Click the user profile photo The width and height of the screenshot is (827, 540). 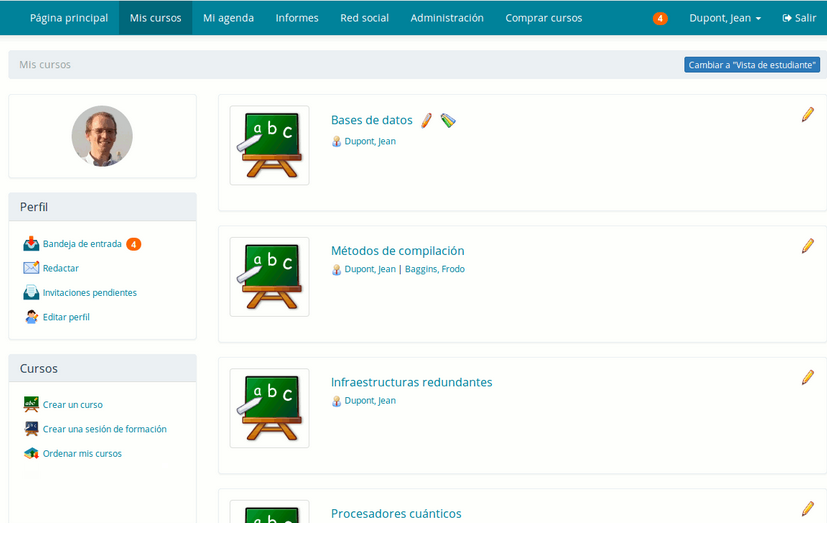click(x=102, y=136)
